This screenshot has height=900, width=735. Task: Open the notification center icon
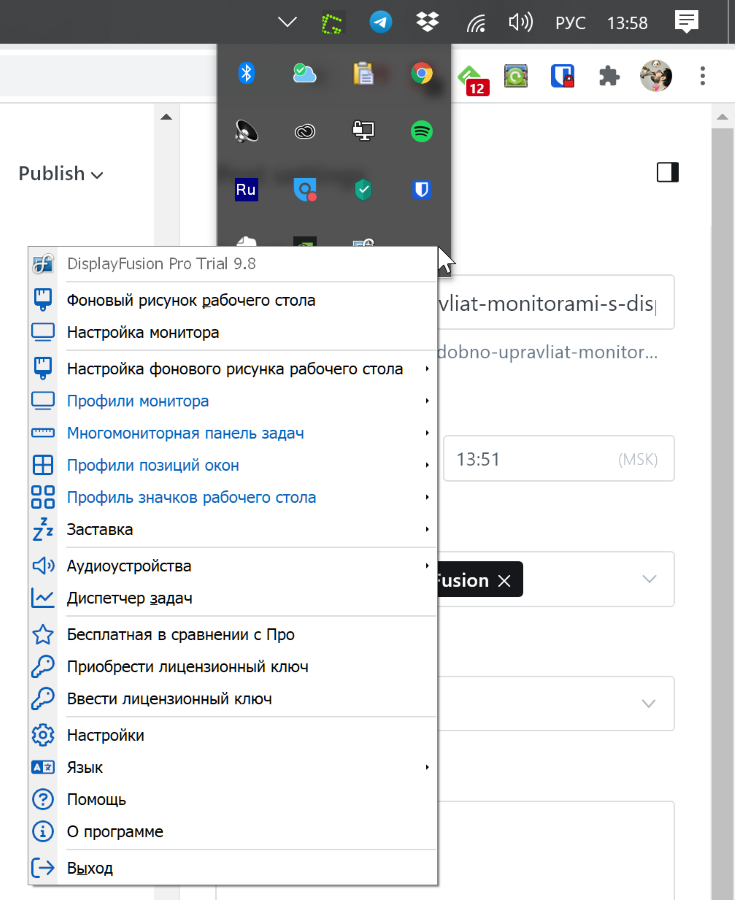[686, 22]
